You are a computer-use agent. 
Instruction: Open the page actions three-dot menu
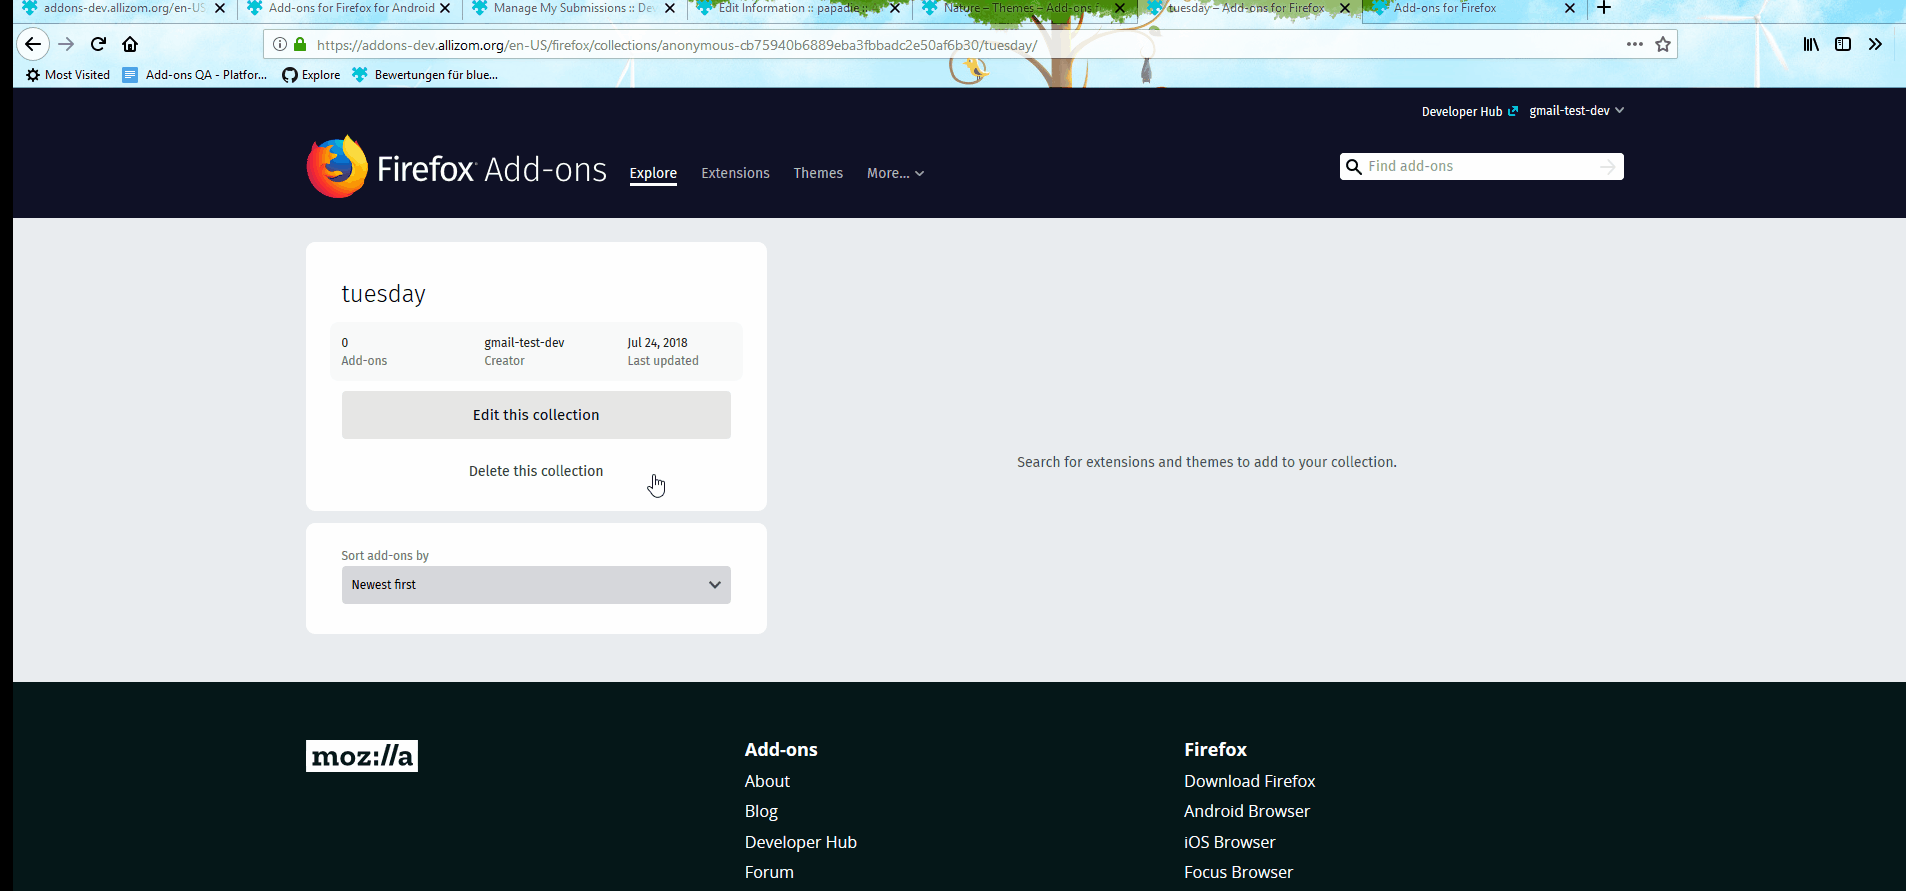pyautogui.click(x=1635, y=44)
